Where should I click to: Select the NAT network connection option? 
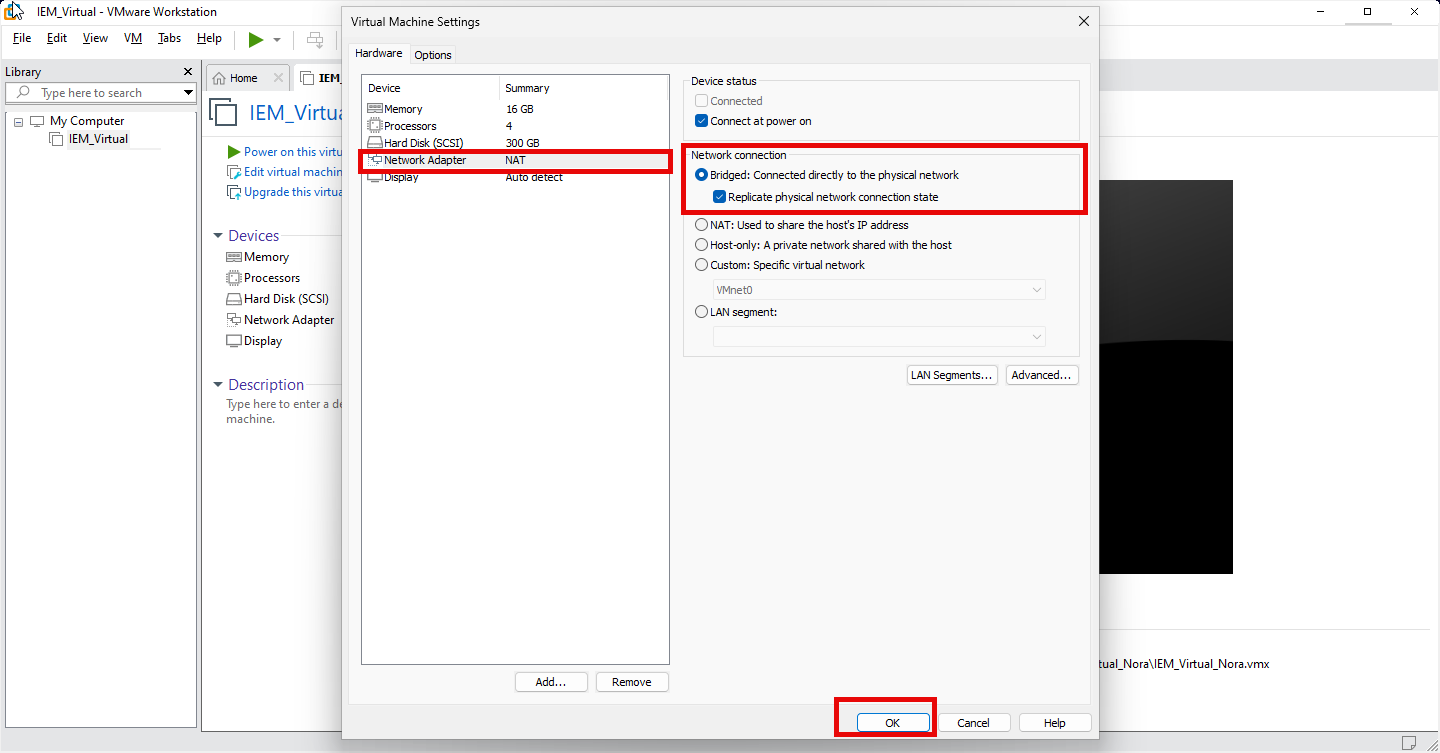pyautogui.click(x=701, y=224)
